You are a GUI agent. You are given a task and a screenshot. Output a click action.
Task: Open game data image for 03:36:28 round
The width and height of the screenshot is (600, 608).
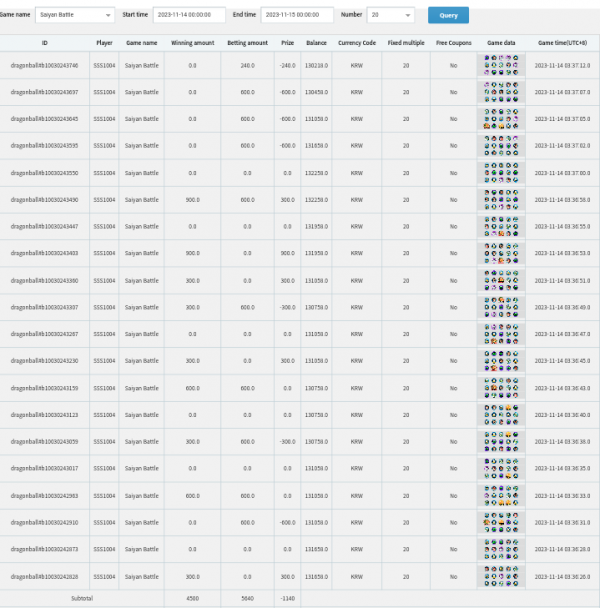point(501,549)
